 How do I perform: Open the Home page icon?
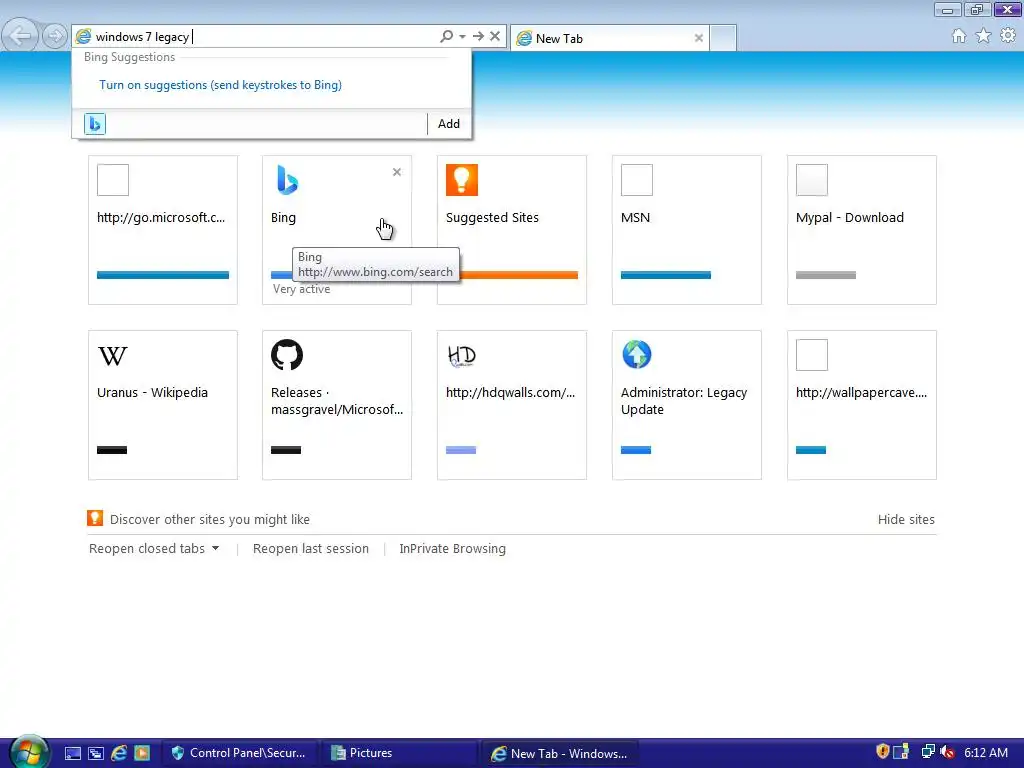point(959,36)
